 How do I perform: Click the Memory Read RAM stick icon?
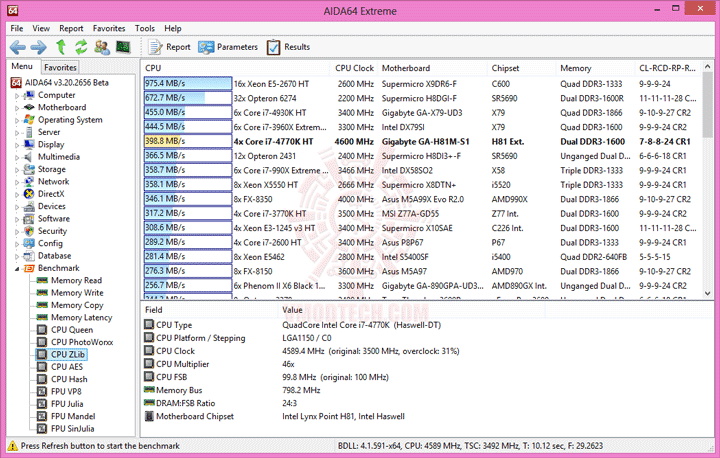[x=42, y=280]
